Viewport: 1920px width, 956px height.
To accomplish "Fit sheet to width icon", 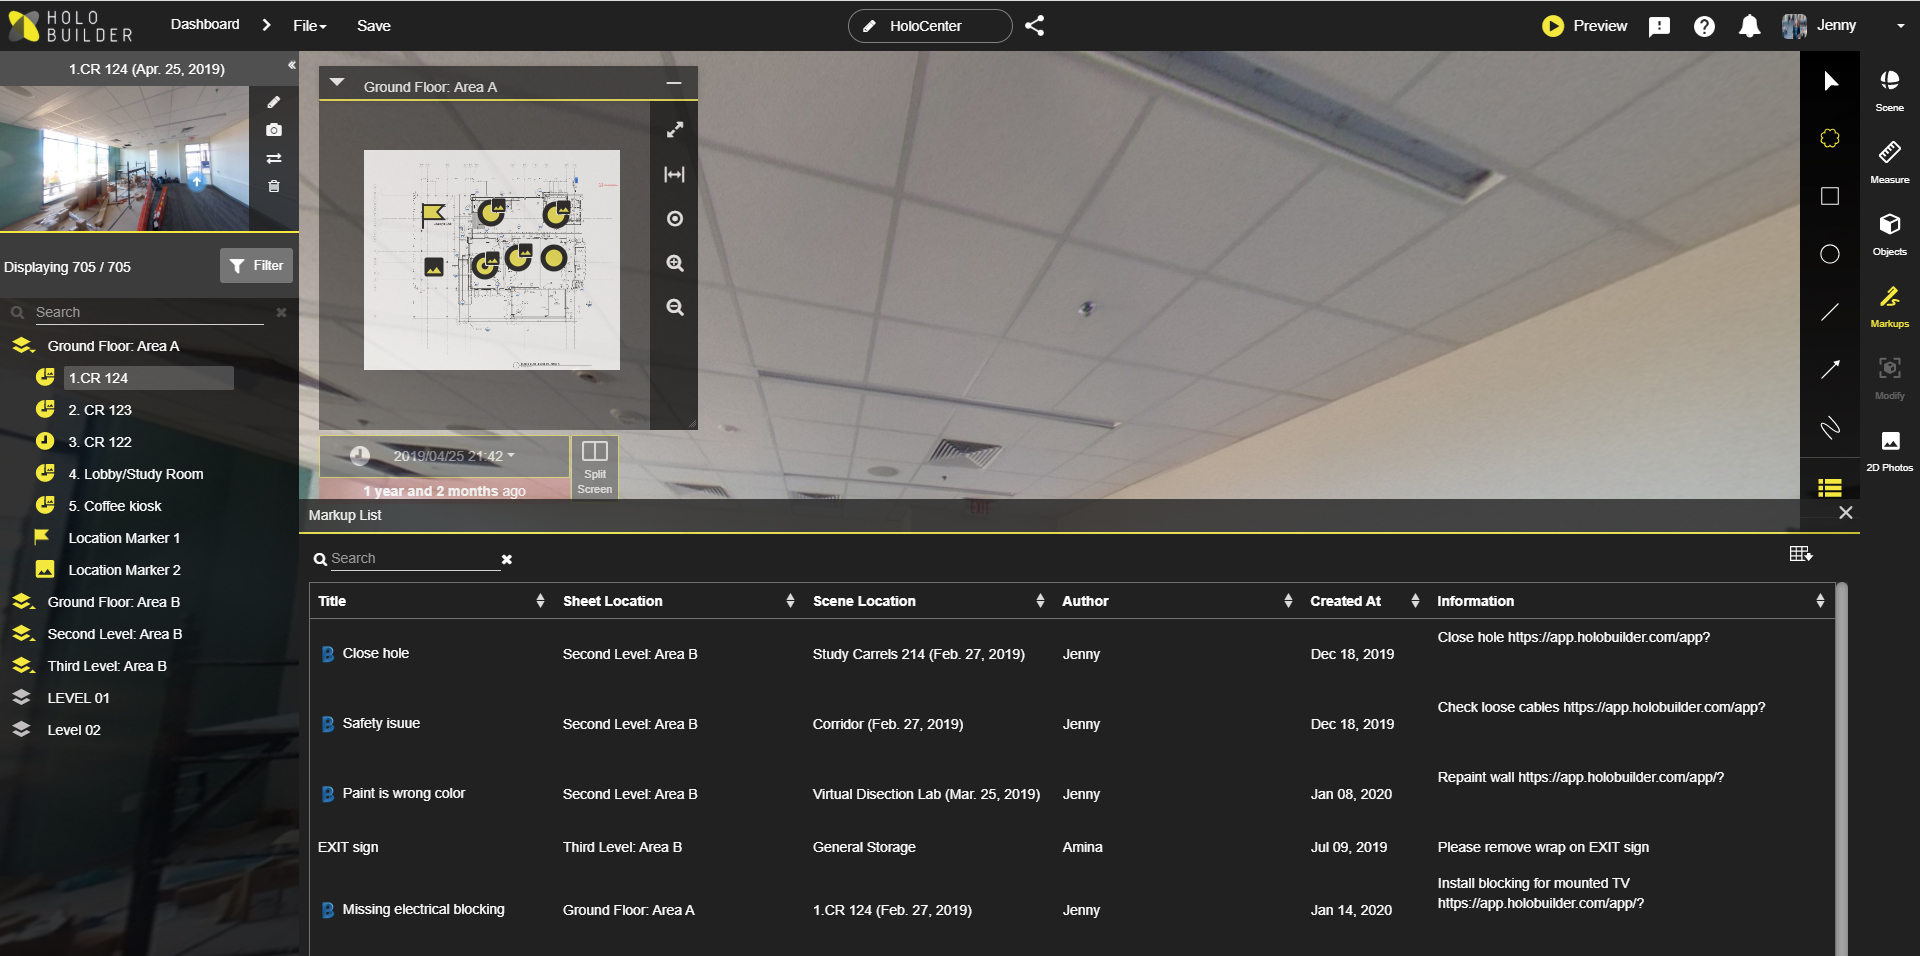I will click(675, 175).
